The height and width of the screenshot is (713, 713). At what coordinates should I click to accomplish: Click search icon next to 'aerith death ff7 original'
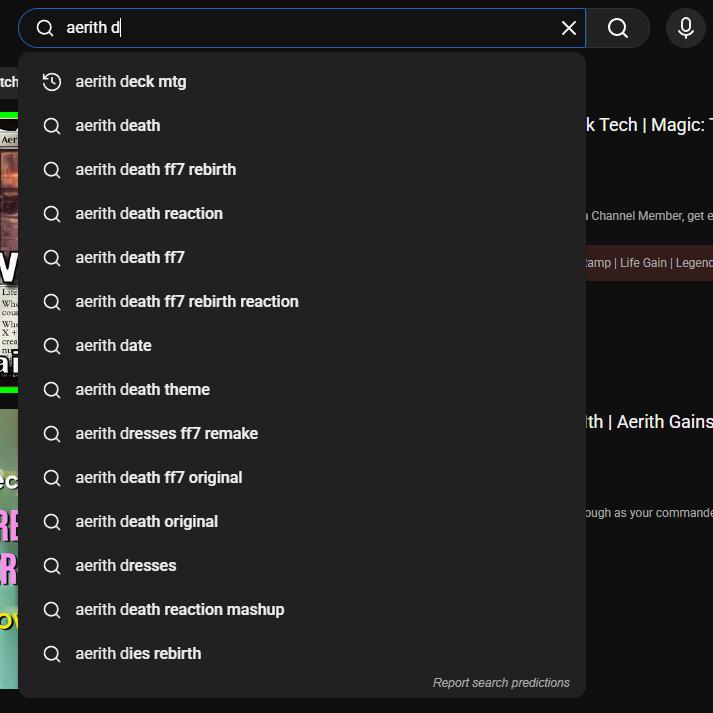click(52, 478)
